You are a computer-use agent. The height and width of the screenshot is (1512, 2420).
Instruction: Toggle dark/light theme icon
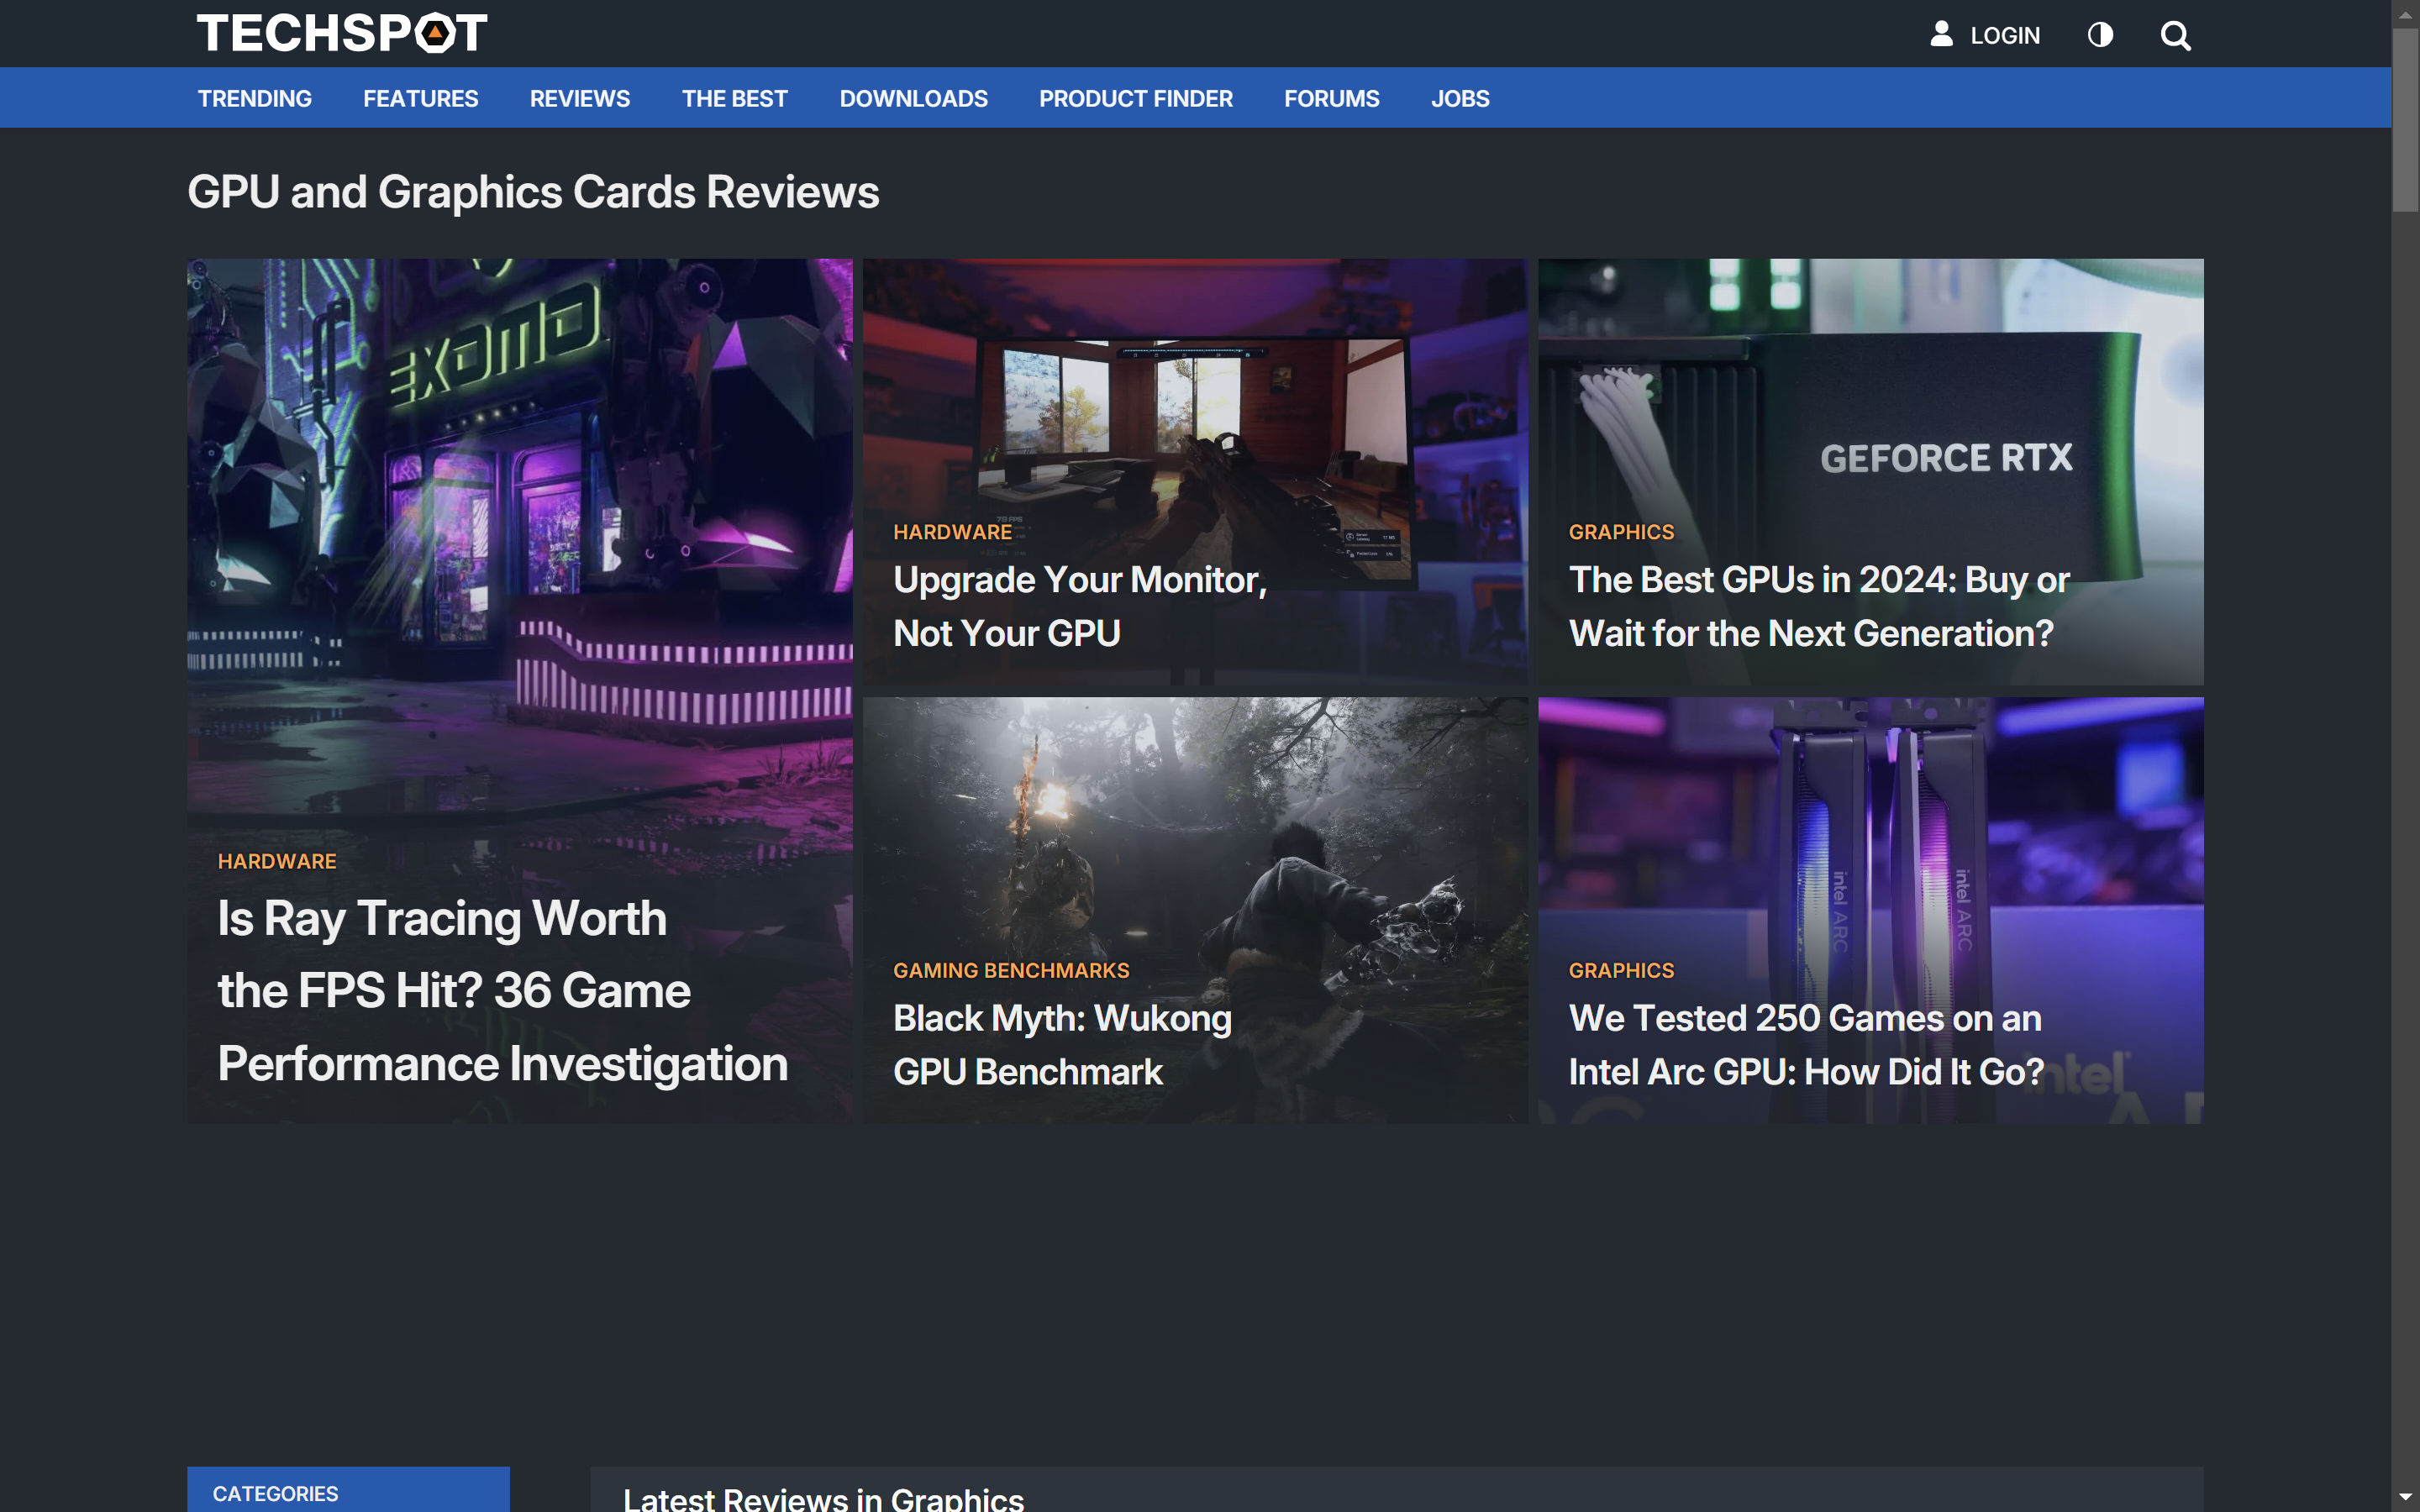tap(2100, 35)
